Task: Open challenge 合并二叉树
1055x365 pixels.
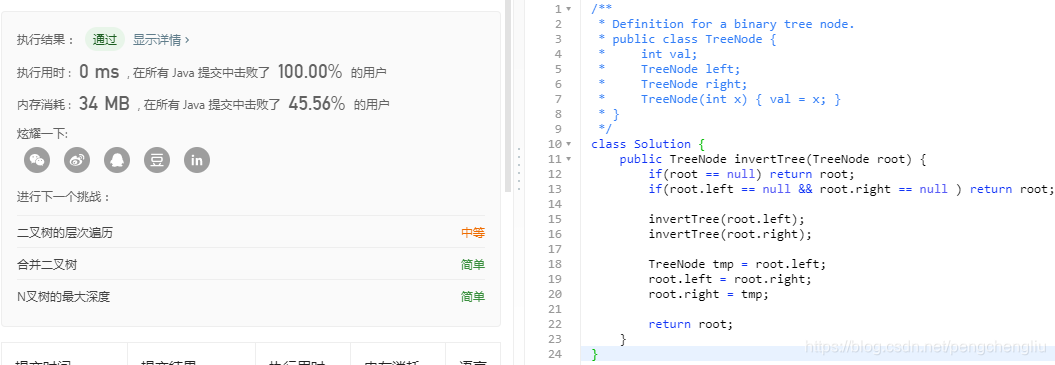Action: (47, 265)
